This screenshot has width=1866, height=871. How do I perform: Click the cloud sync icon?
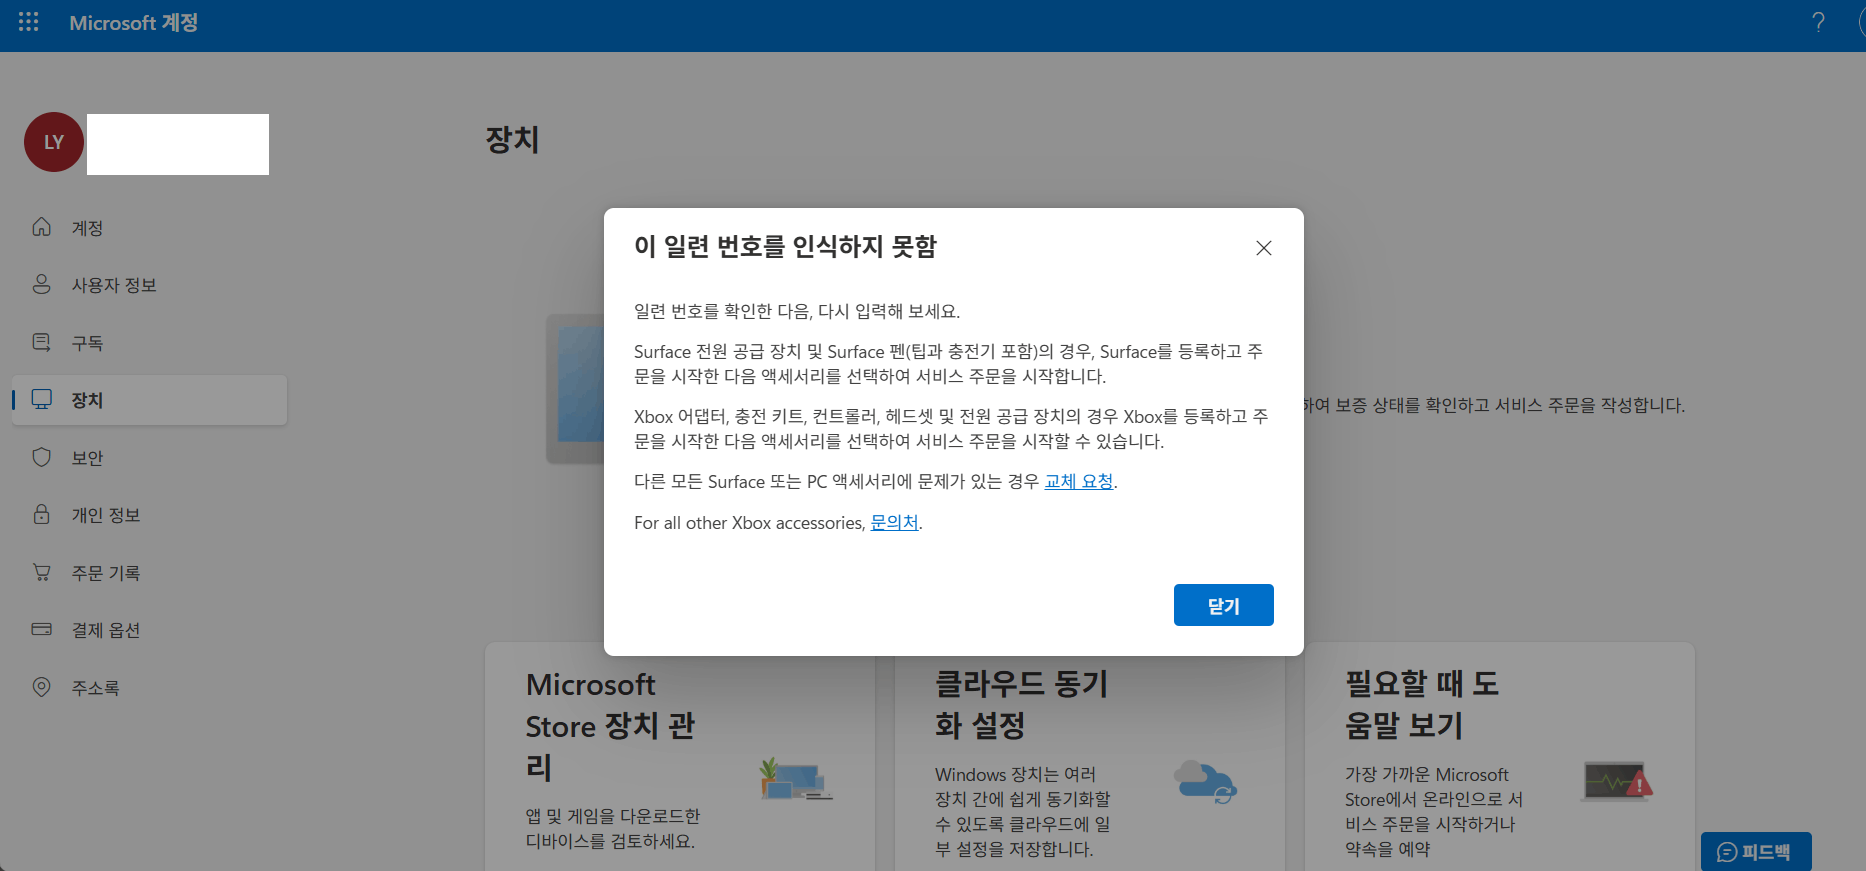[x=1206, y=781]
